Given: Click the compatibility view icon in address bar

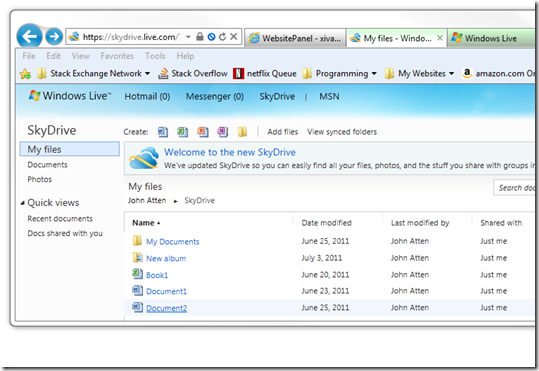Looking at the screenshot, I should 211,37.
